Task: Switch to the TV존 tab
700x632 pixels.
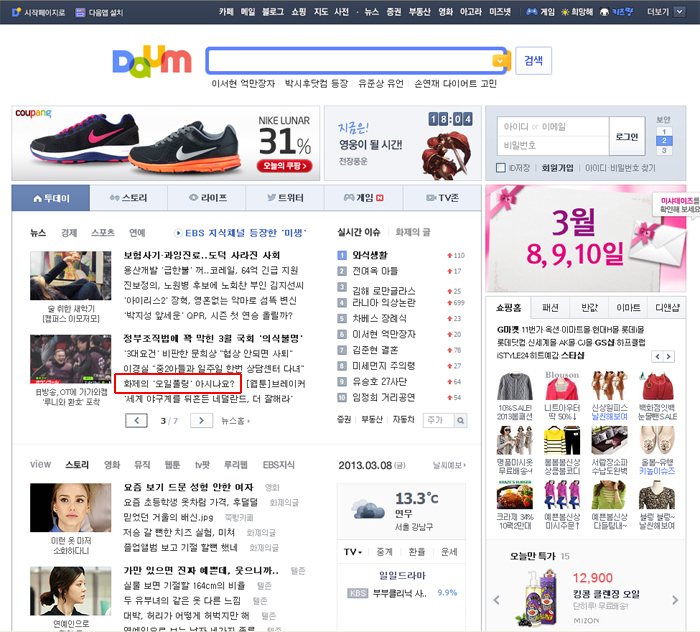Action: 442,198
